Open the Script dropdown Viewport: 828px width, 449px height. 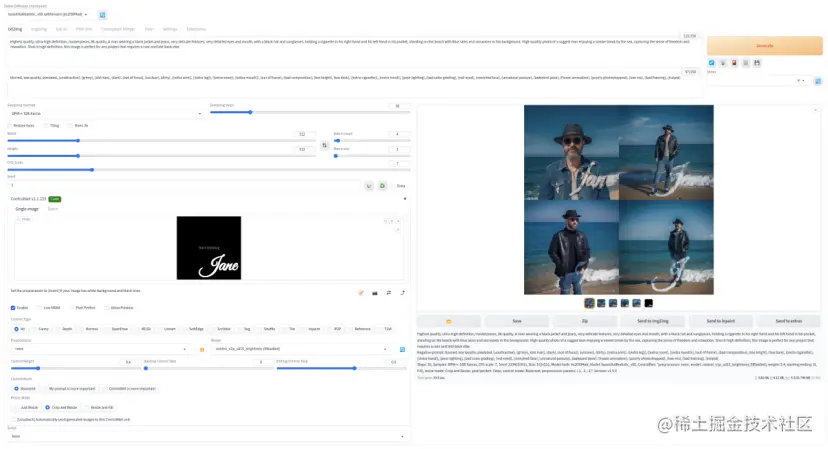(x=207, y=436)
